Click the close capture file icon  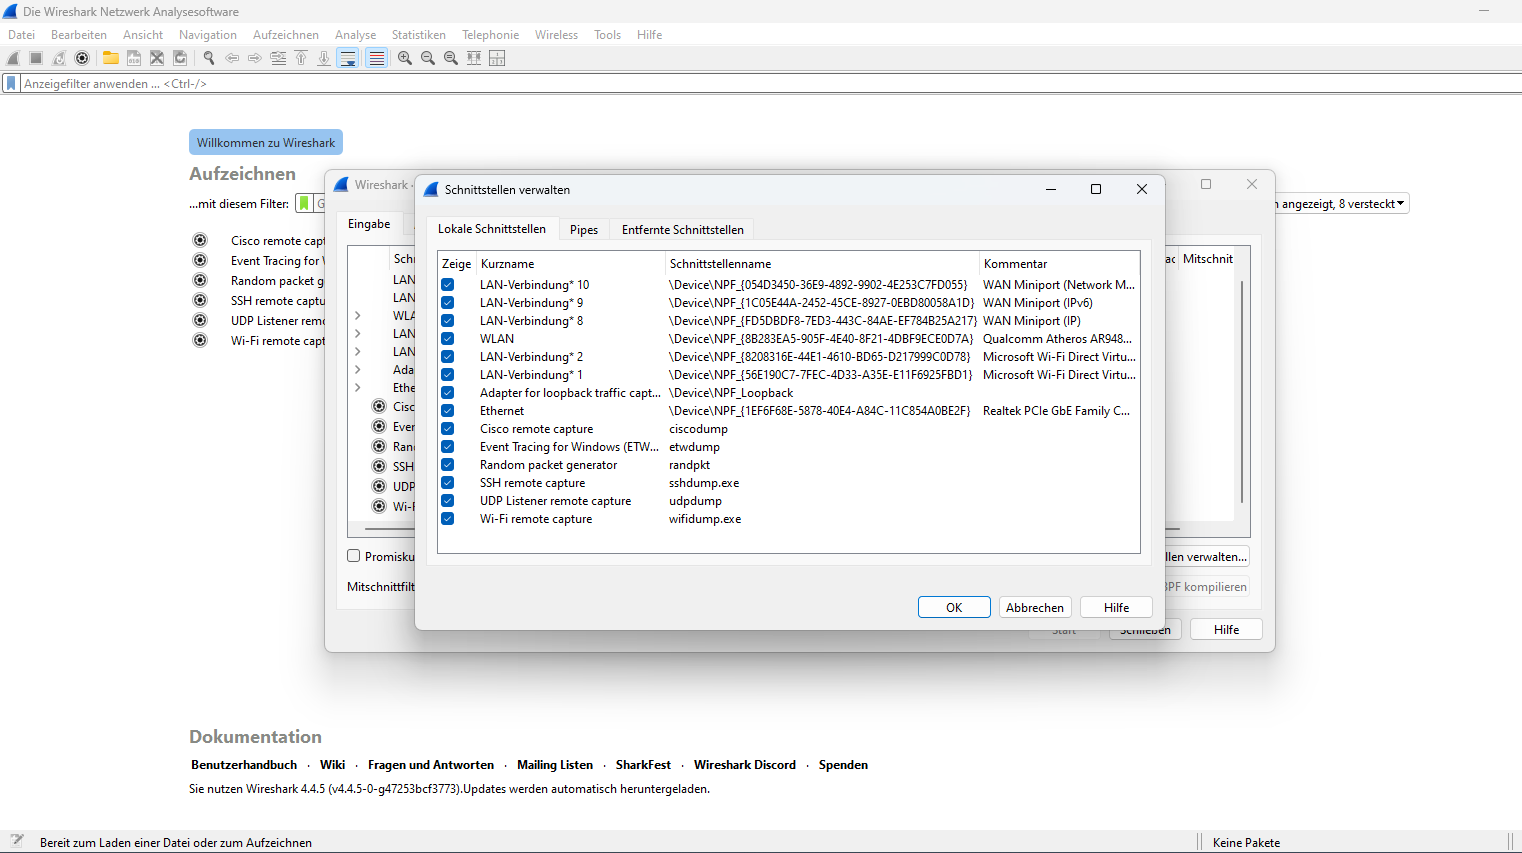tap(157, 58)
